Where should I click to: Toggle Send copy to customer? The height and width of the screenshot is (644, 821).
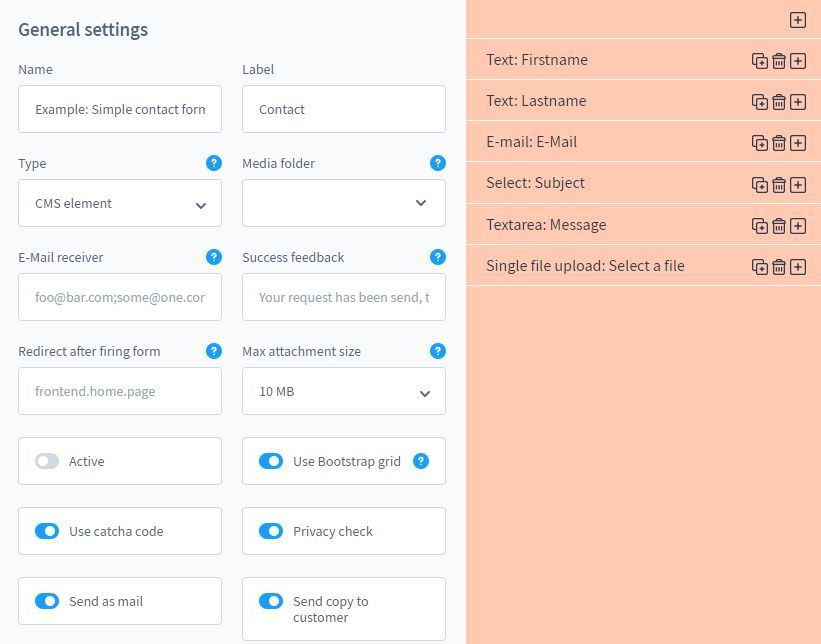click(x=271, y=601)
